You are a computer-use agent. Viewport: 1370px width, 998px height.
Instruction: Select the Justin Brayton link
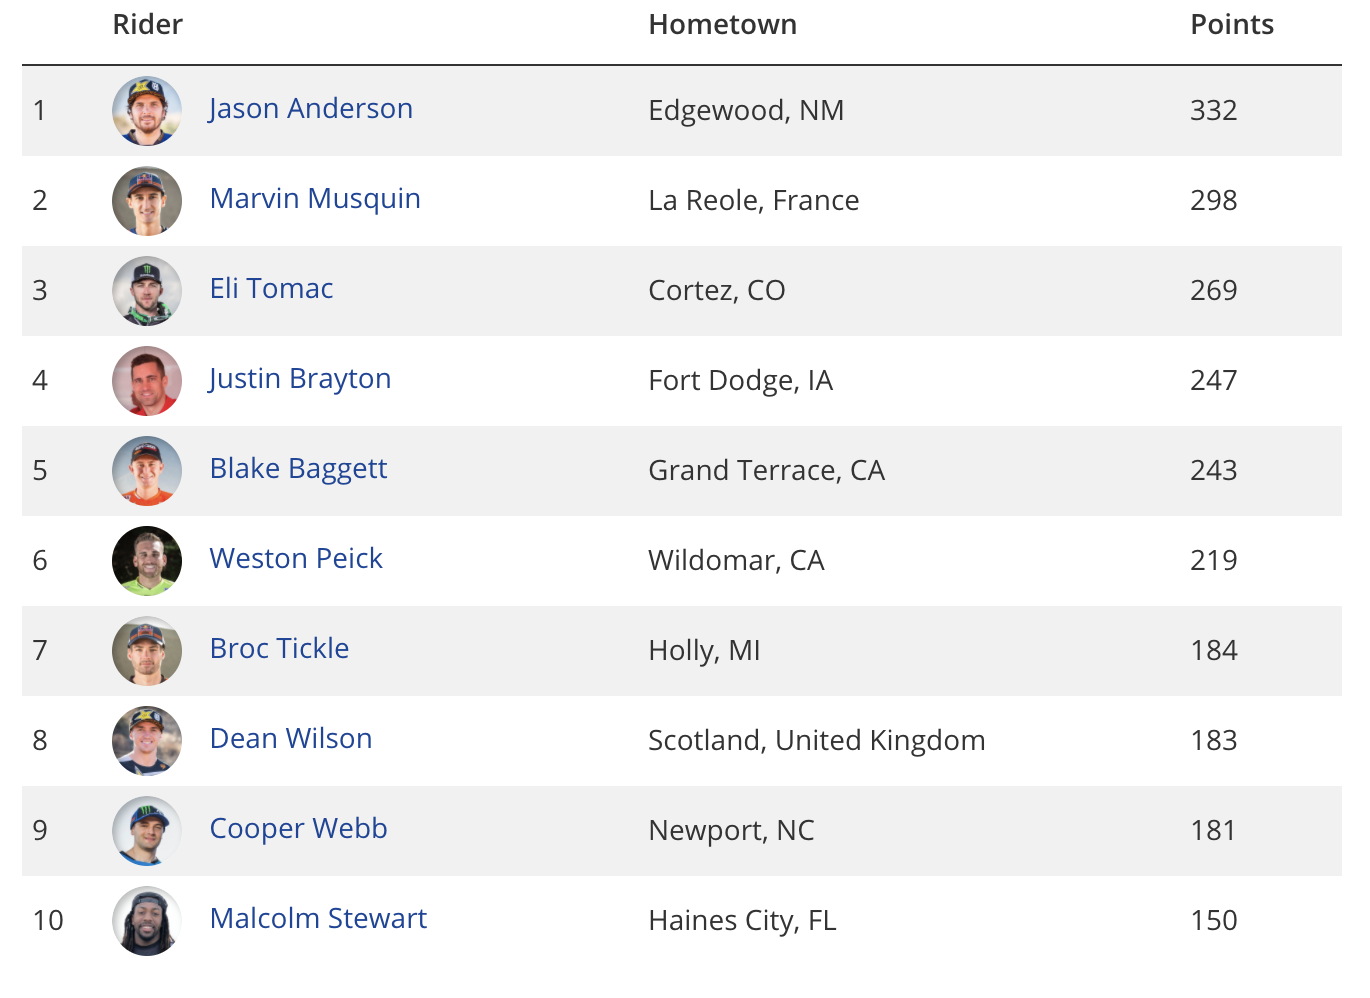point(300,379)
